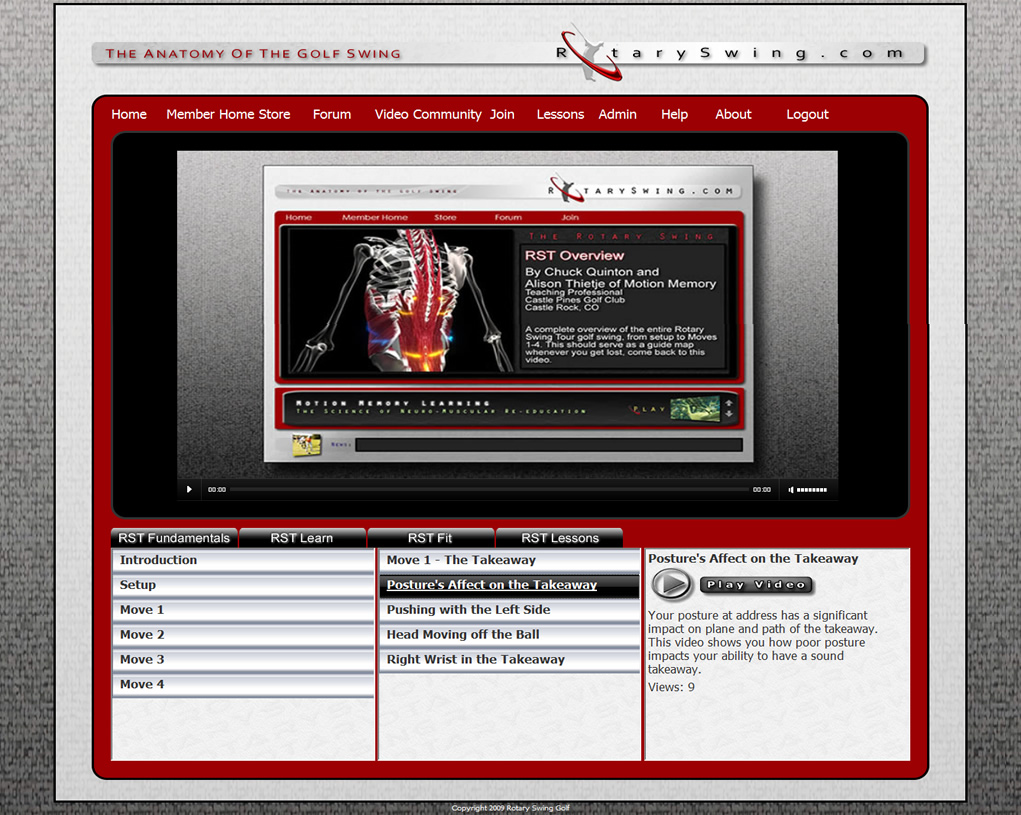Select the RST Lessons tab
1021x815 pixels.
(x=559, y=538)
